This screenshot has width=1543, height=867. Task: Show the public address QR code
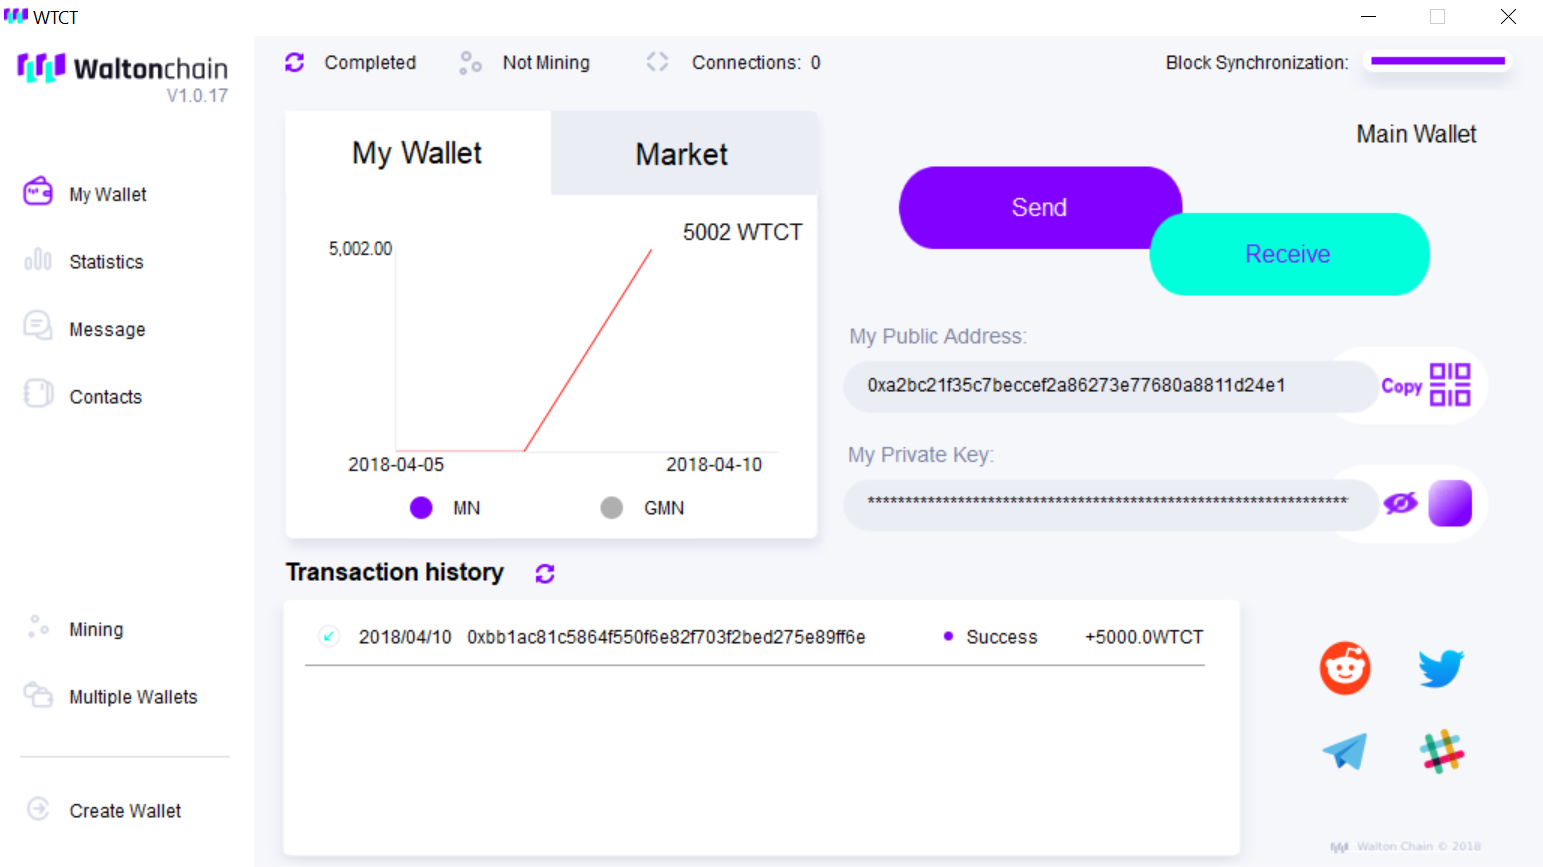tap(1450, 385)
